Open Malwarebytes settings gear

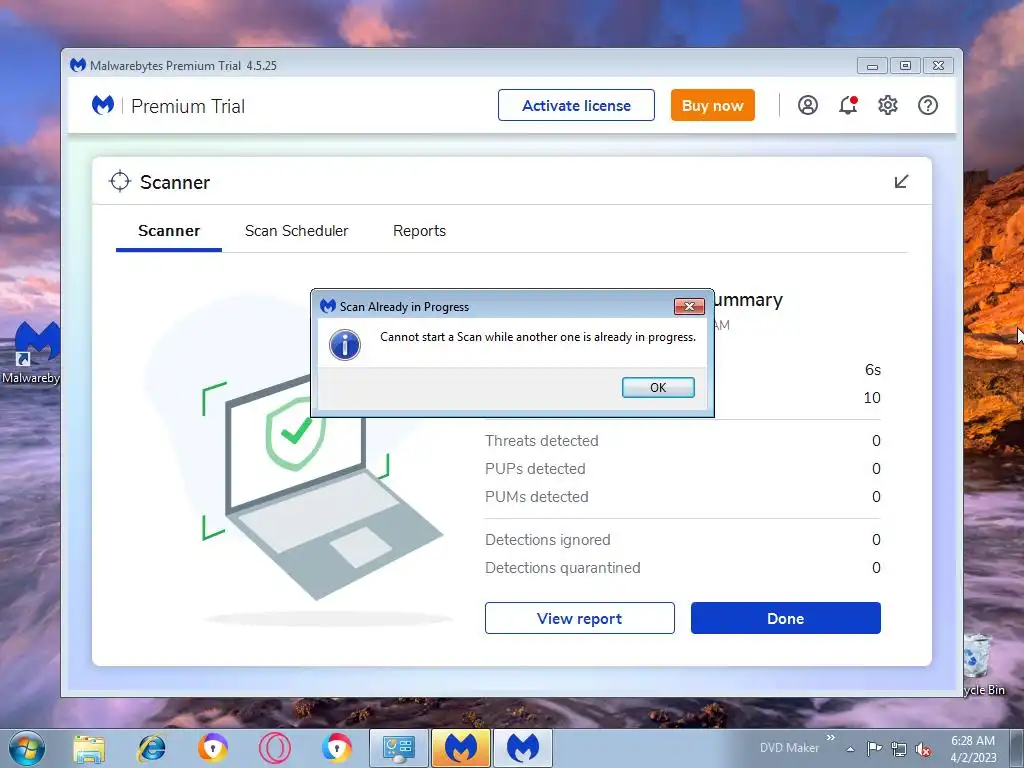tap(888, 105)
